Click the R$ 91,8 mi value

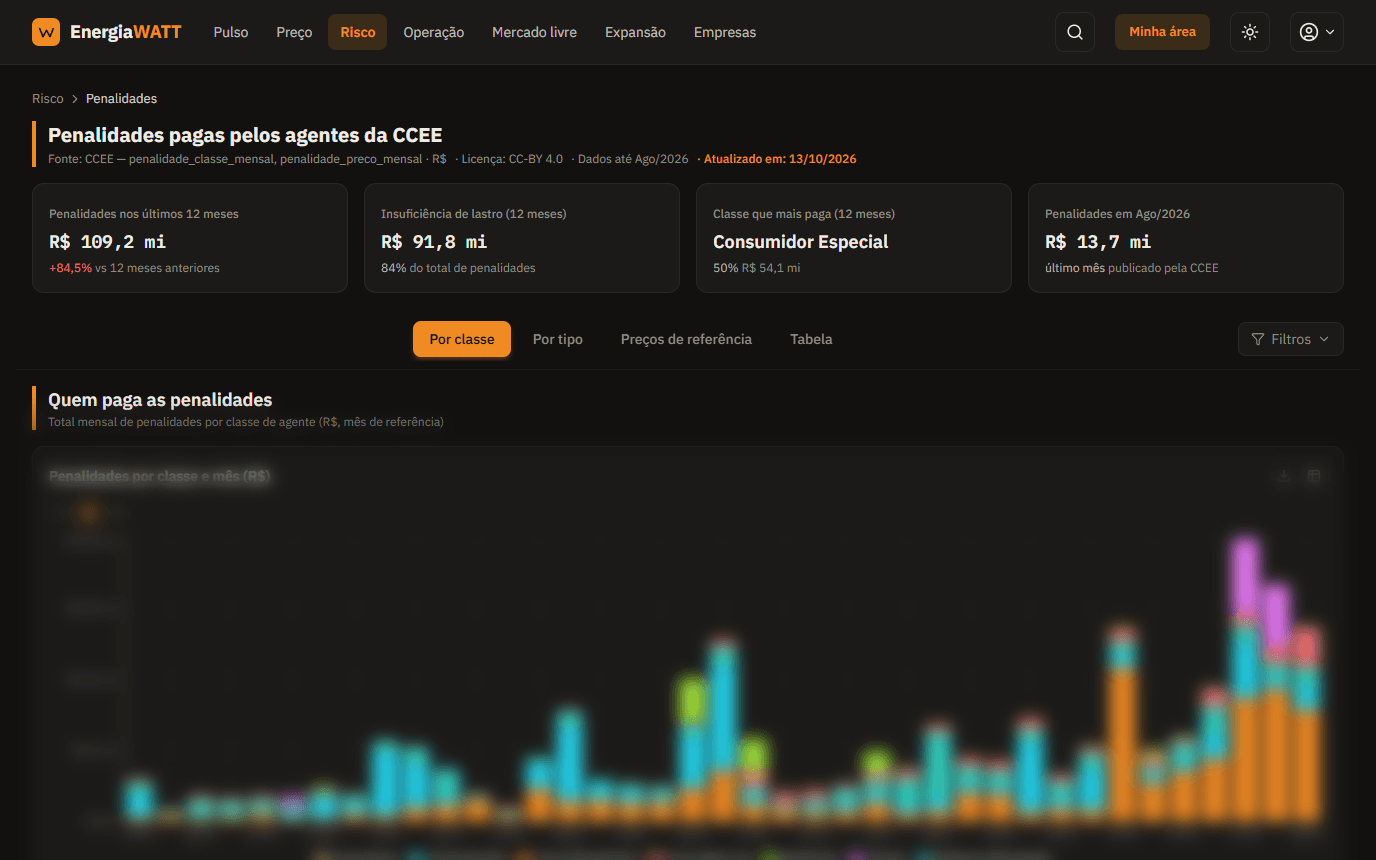[x=434, y=242]
